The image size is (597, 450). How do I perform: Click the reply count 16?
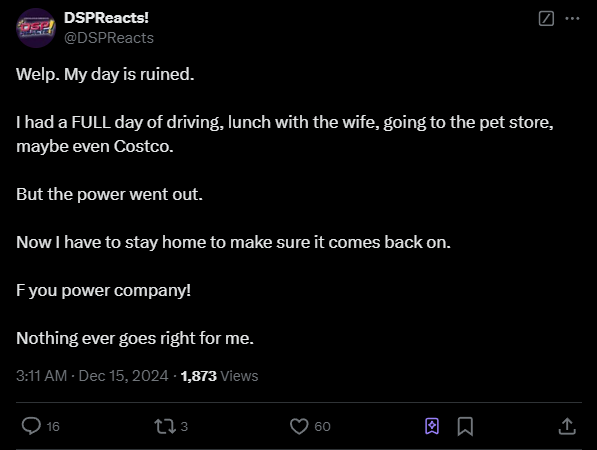point(53,426)
